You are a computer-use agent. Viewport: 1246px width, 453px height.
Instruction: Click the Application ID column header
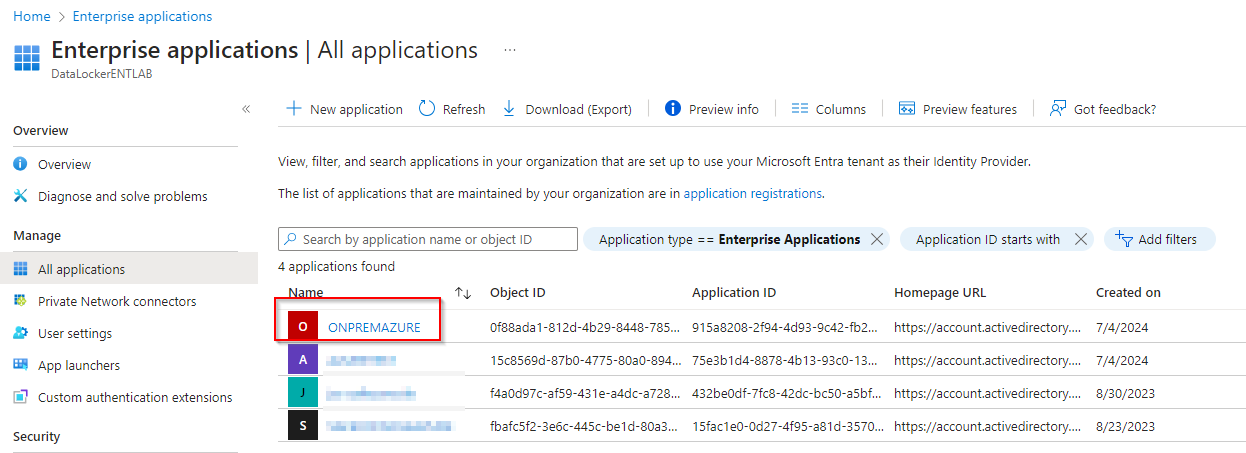click(x=734, y=293)
